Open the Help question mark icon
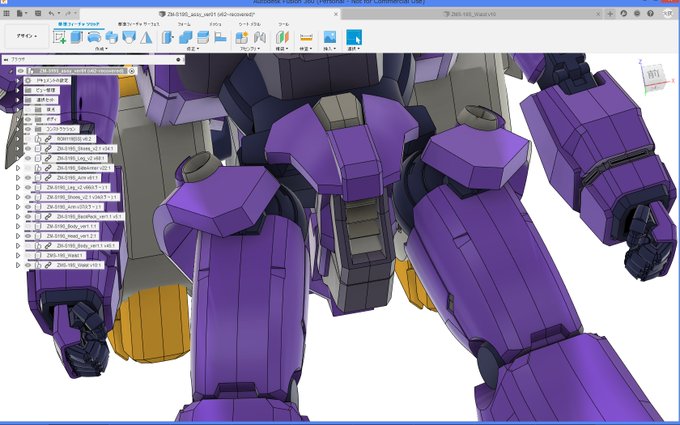 click(651, 13)
